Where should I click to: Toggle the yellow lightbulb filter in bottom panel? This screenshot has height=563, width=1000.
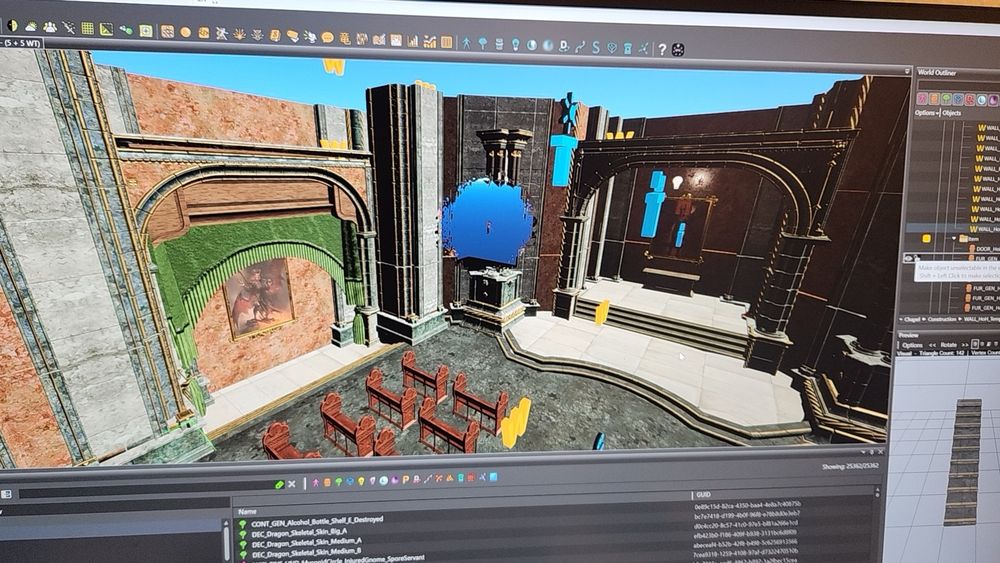[x=361, y=481]
